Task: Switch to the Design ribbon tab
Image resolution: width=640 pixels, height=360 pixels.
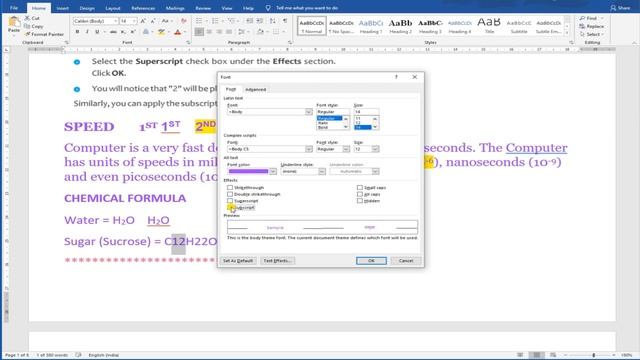Action: [87, 8]
